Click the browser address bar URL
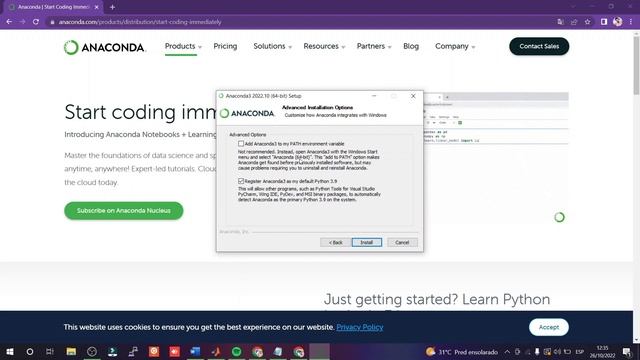Viewport: 640px width, 360px height. (x=140, y=22)
